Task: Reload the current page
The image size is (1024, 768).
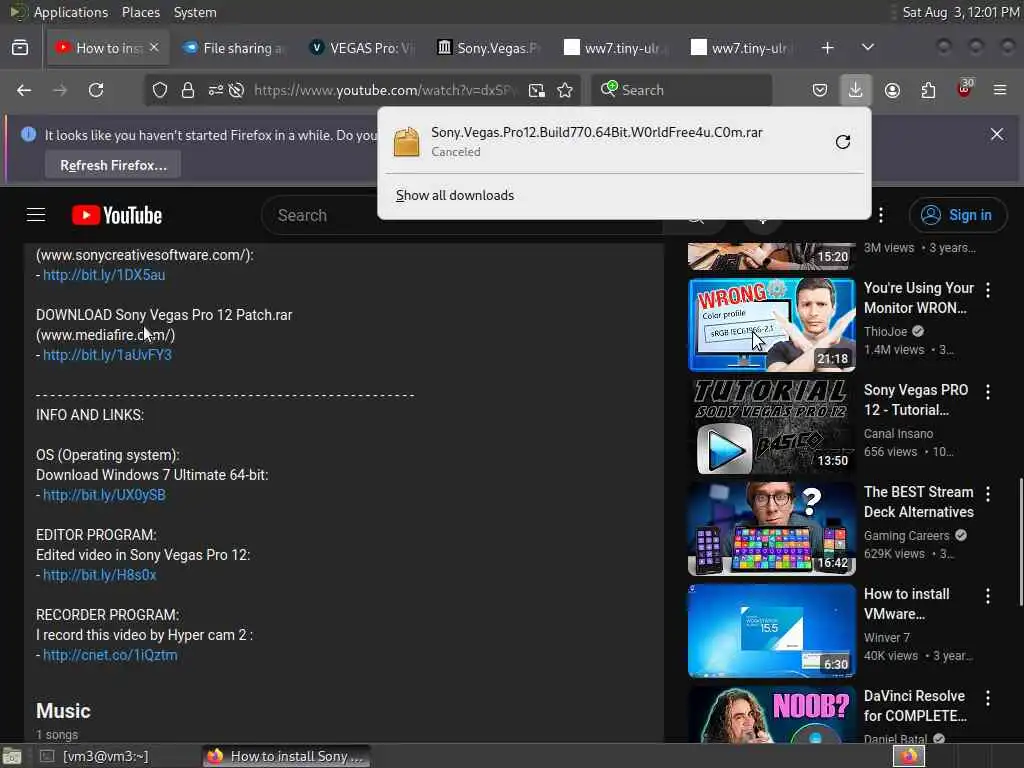Action: (96, 90)
